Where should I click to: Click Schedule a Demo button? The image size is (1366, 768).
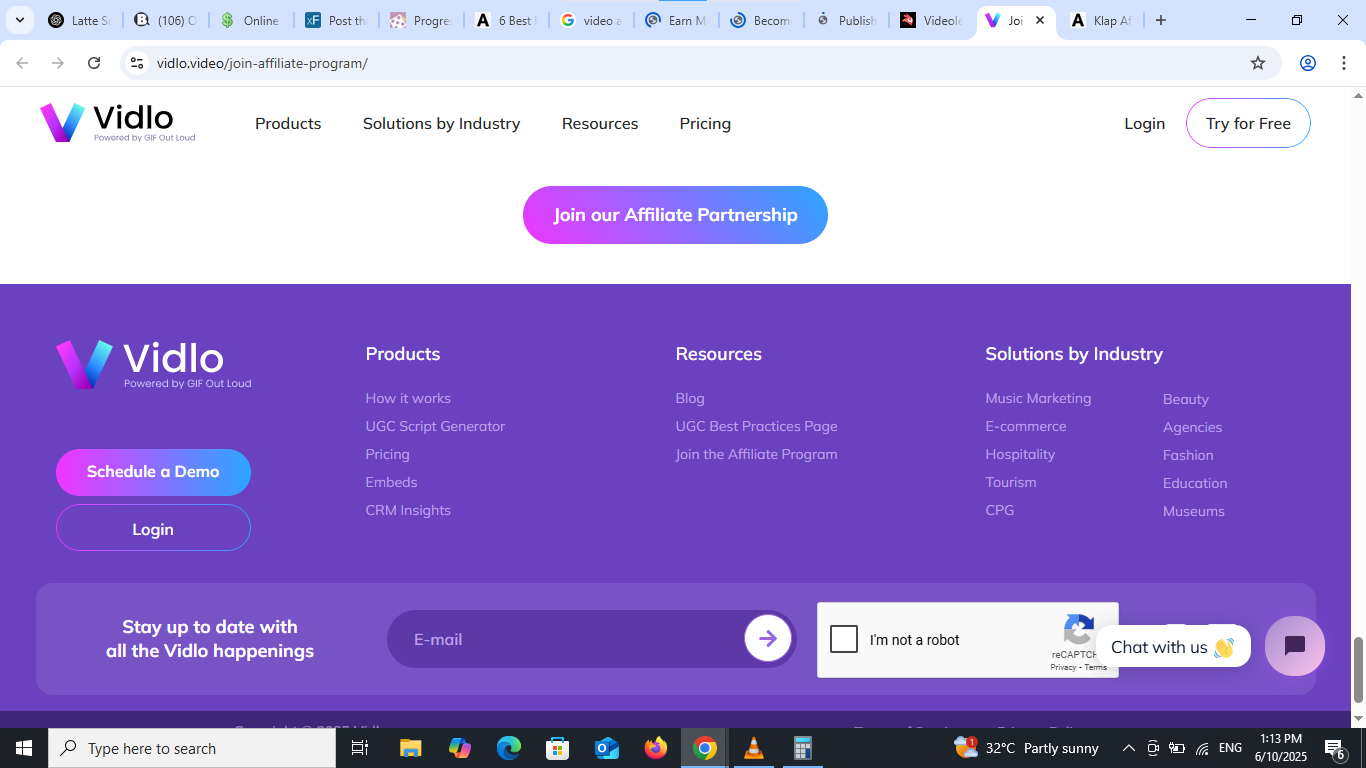pos(153,472)
